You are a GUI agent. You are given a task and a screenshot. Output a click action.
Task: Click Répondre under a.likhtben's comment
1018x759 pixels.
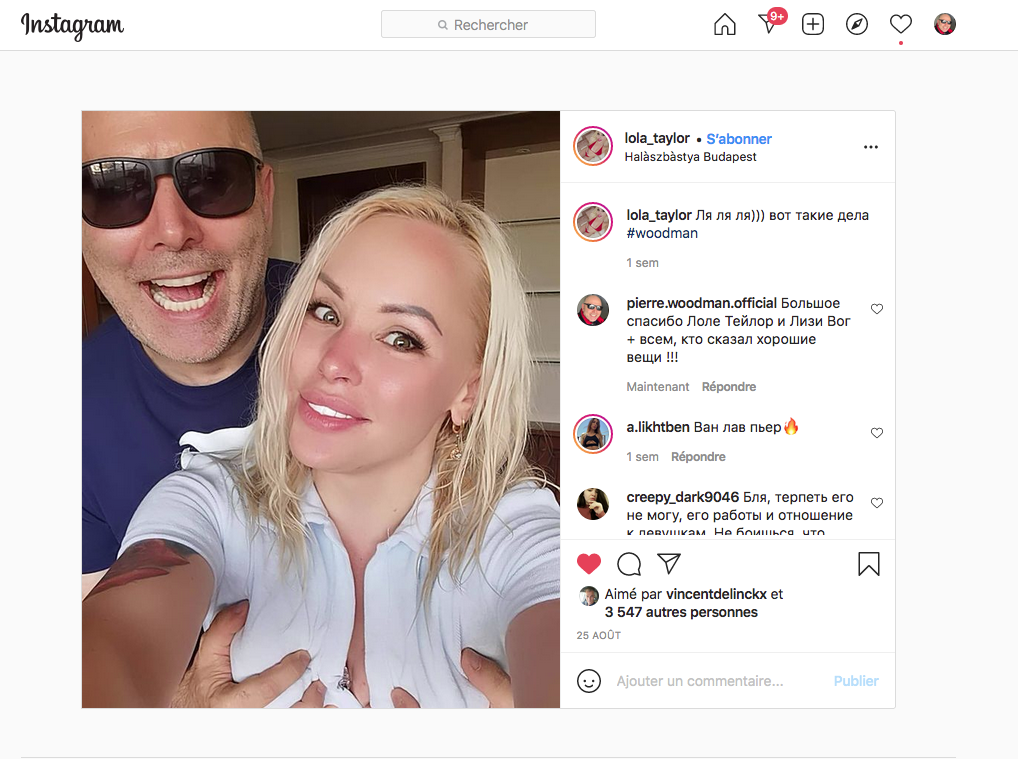pyautogui.click(x=698, y=457)
